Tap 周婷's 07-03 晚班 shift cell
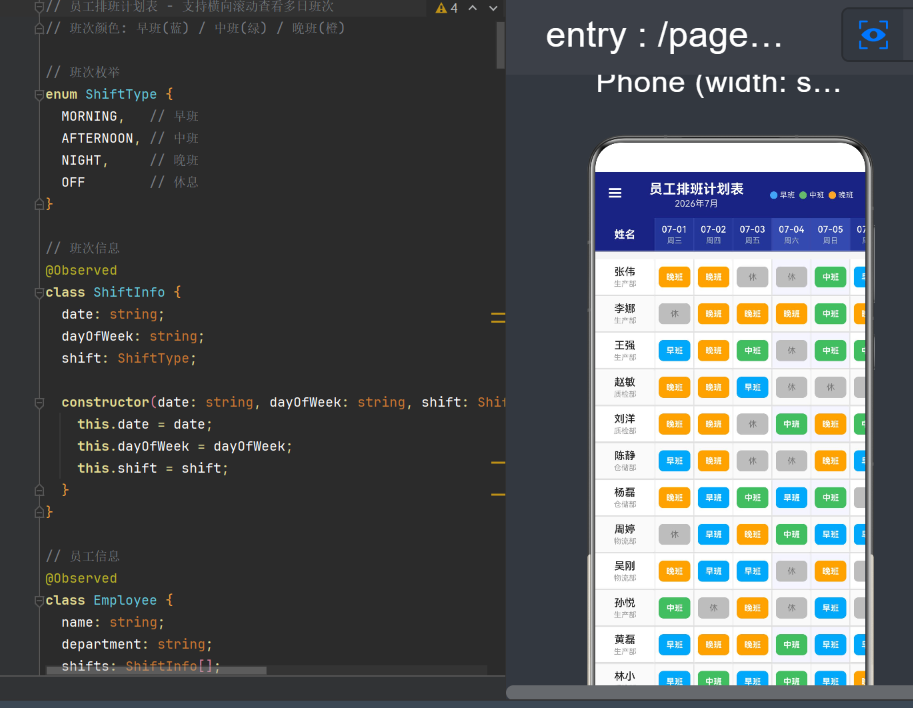Viewport: 913px width, 708px height. coord(752,534)
